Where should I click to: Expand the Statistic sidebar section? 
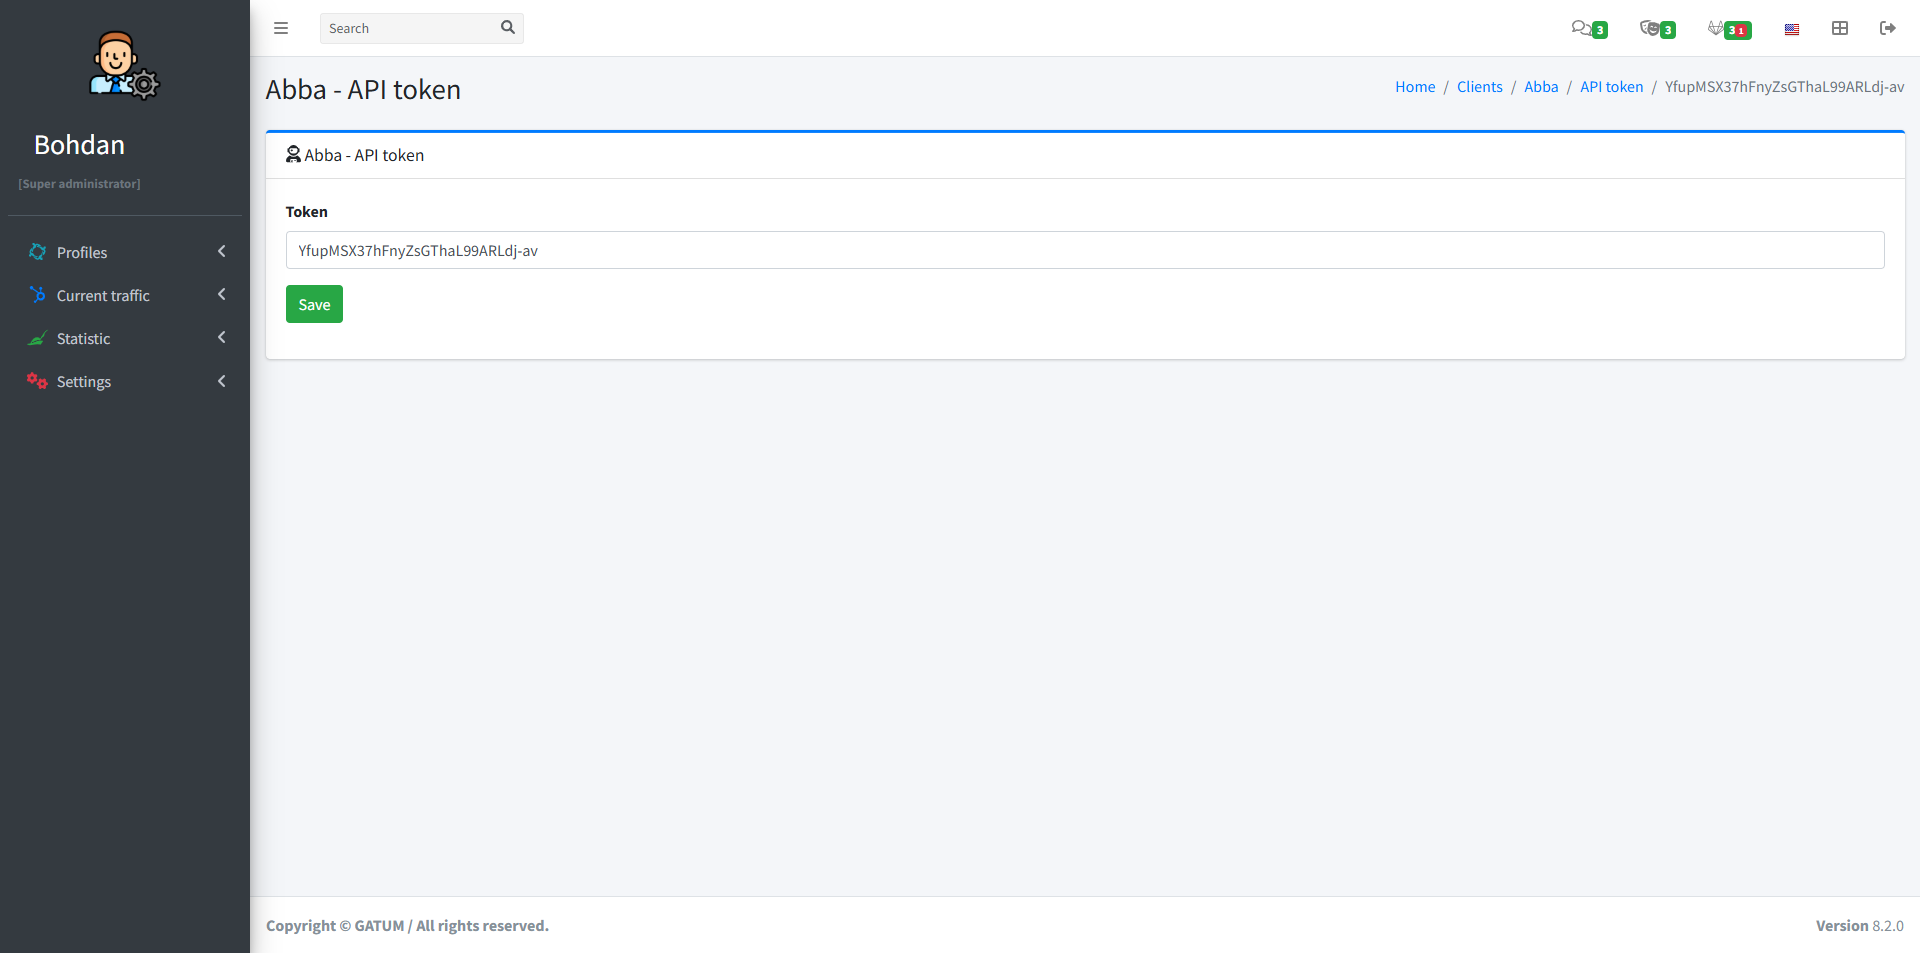pos(84,338)
